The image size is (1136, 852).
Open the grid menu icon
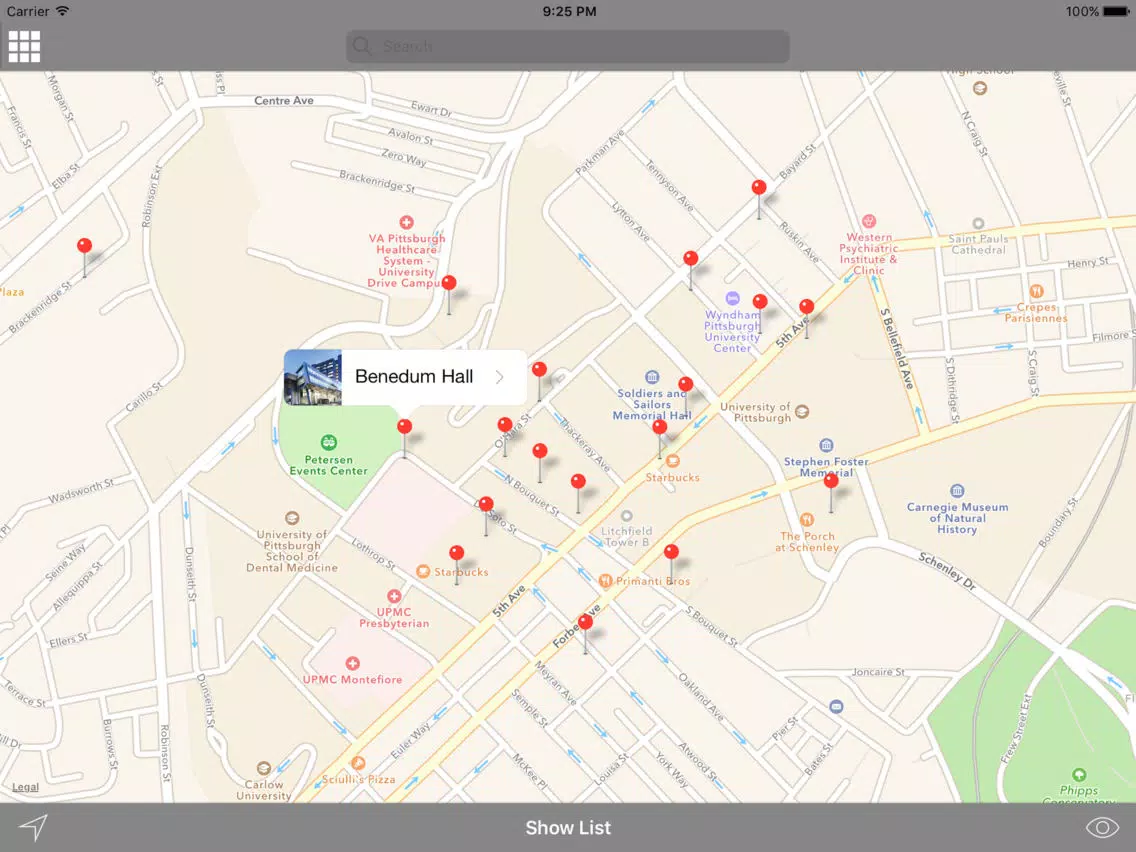coord(24,46)
